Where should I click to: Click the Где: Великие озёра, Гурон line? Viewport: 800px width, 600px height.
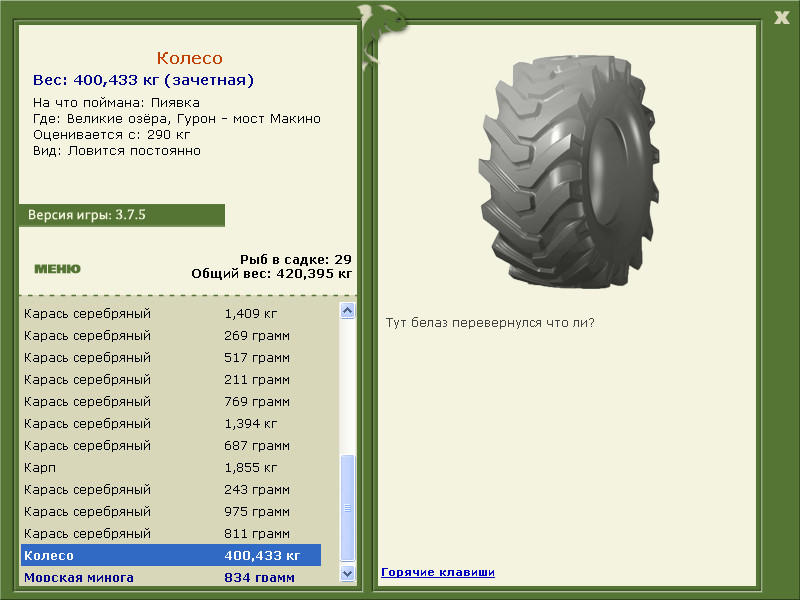pos(177,119)
